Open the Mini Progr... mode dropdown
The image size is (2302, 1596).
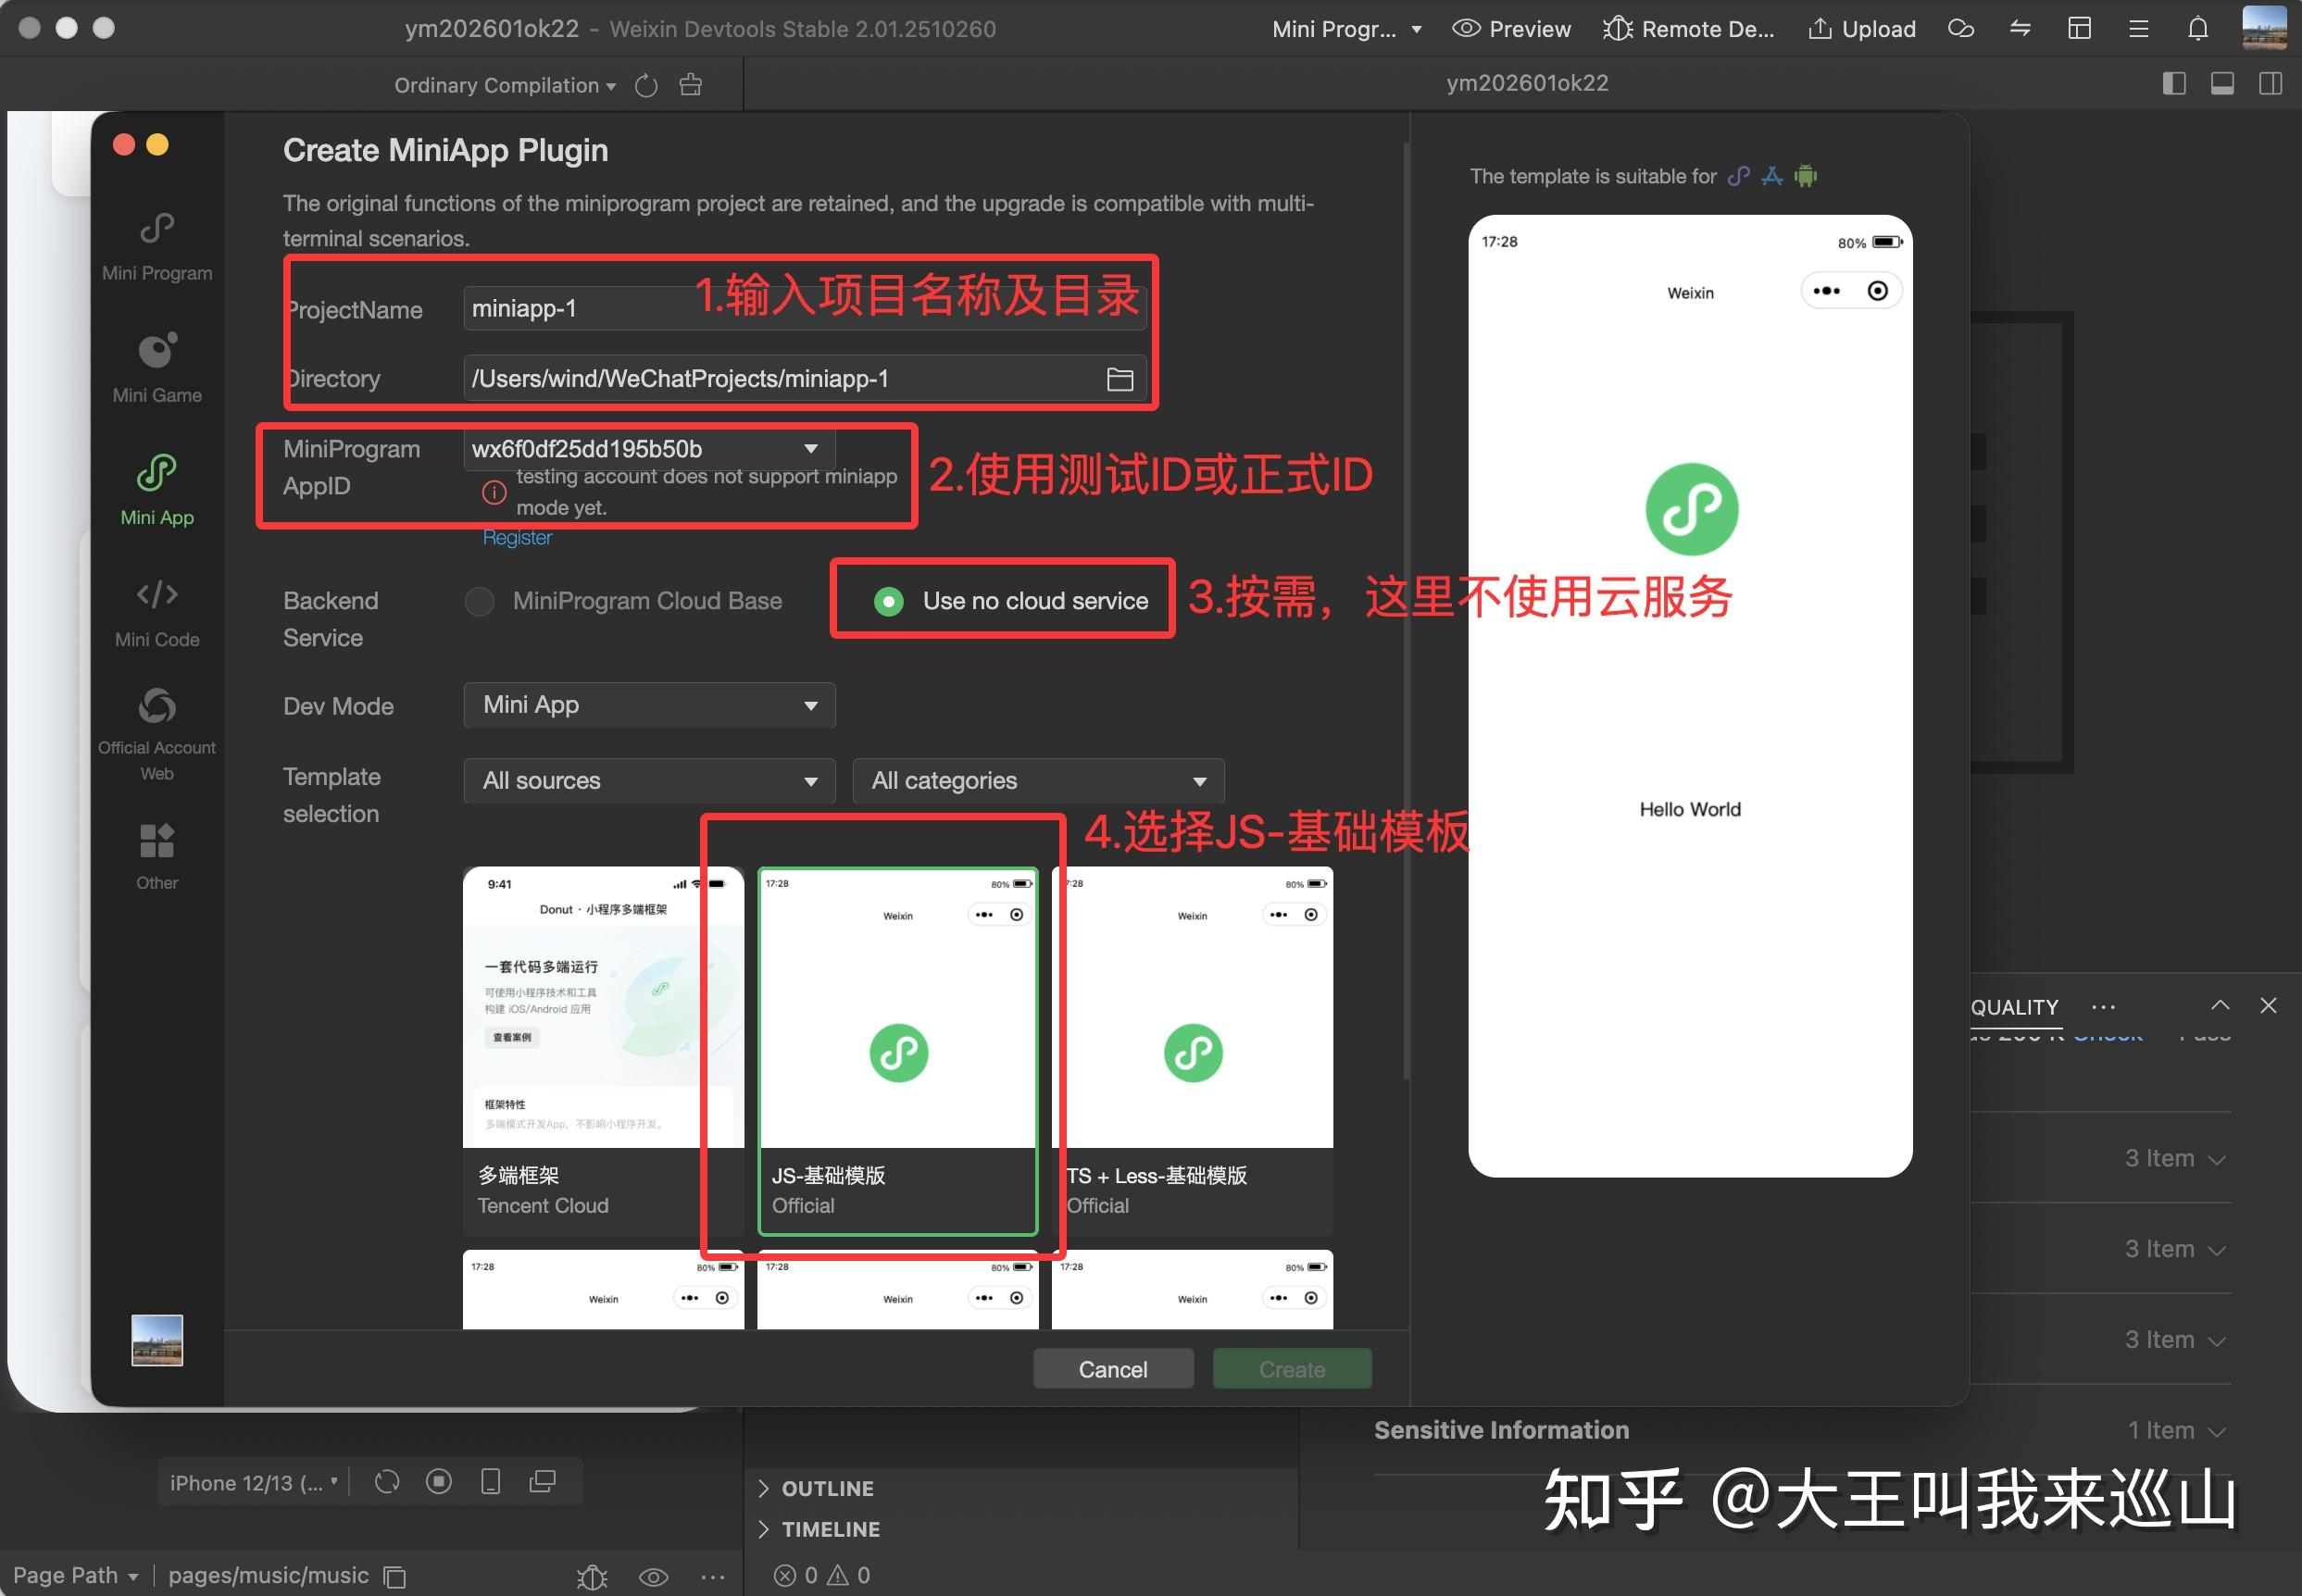tap(1346, 29)
